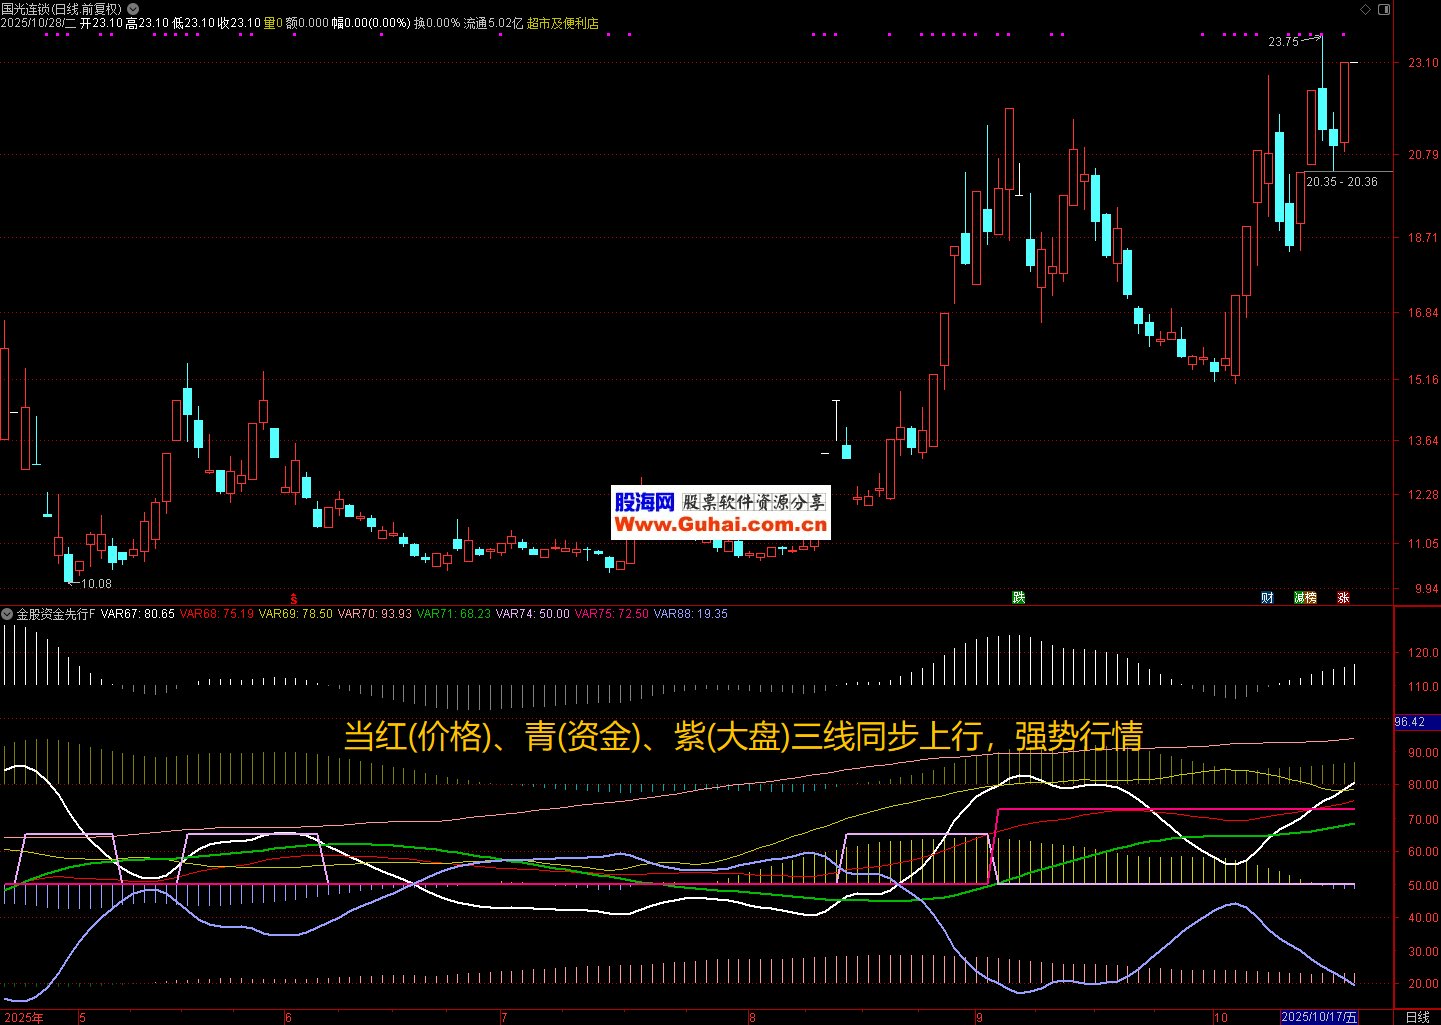Click the green 减 marker icon
This screenshot has width=1441, height=1025.
click(1299, 598)
